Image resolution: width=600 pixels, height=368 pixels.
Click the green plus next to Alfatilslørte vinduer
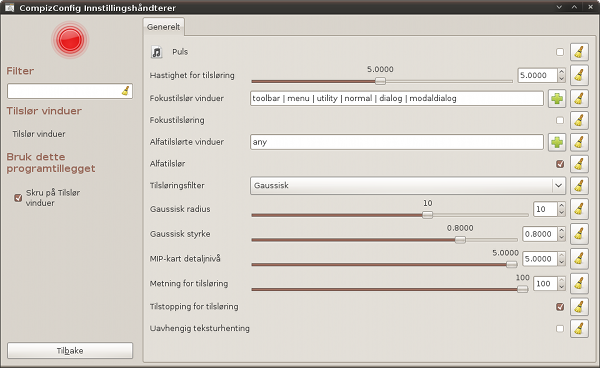click(x=557, y=142)
